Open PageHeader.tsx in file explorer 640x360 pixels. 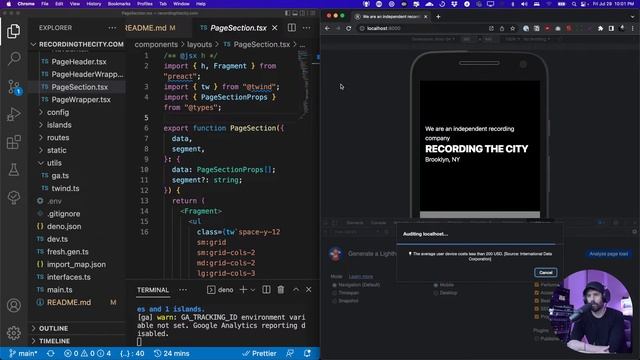coord(79,62)
